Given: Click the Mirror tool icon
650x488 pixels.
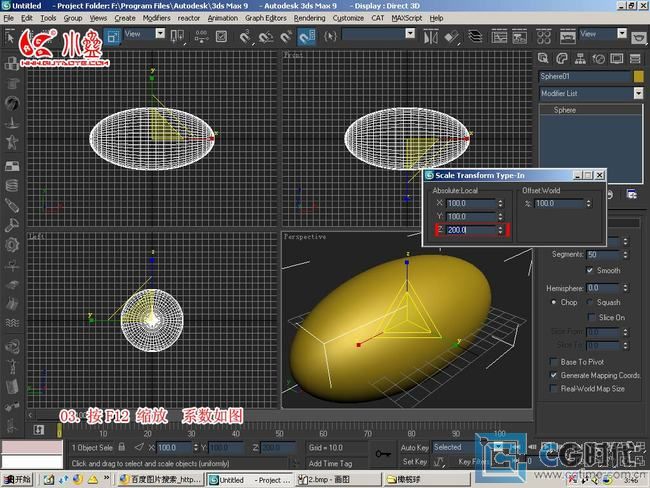Looking at the screenshot, I should coord(431,37).
